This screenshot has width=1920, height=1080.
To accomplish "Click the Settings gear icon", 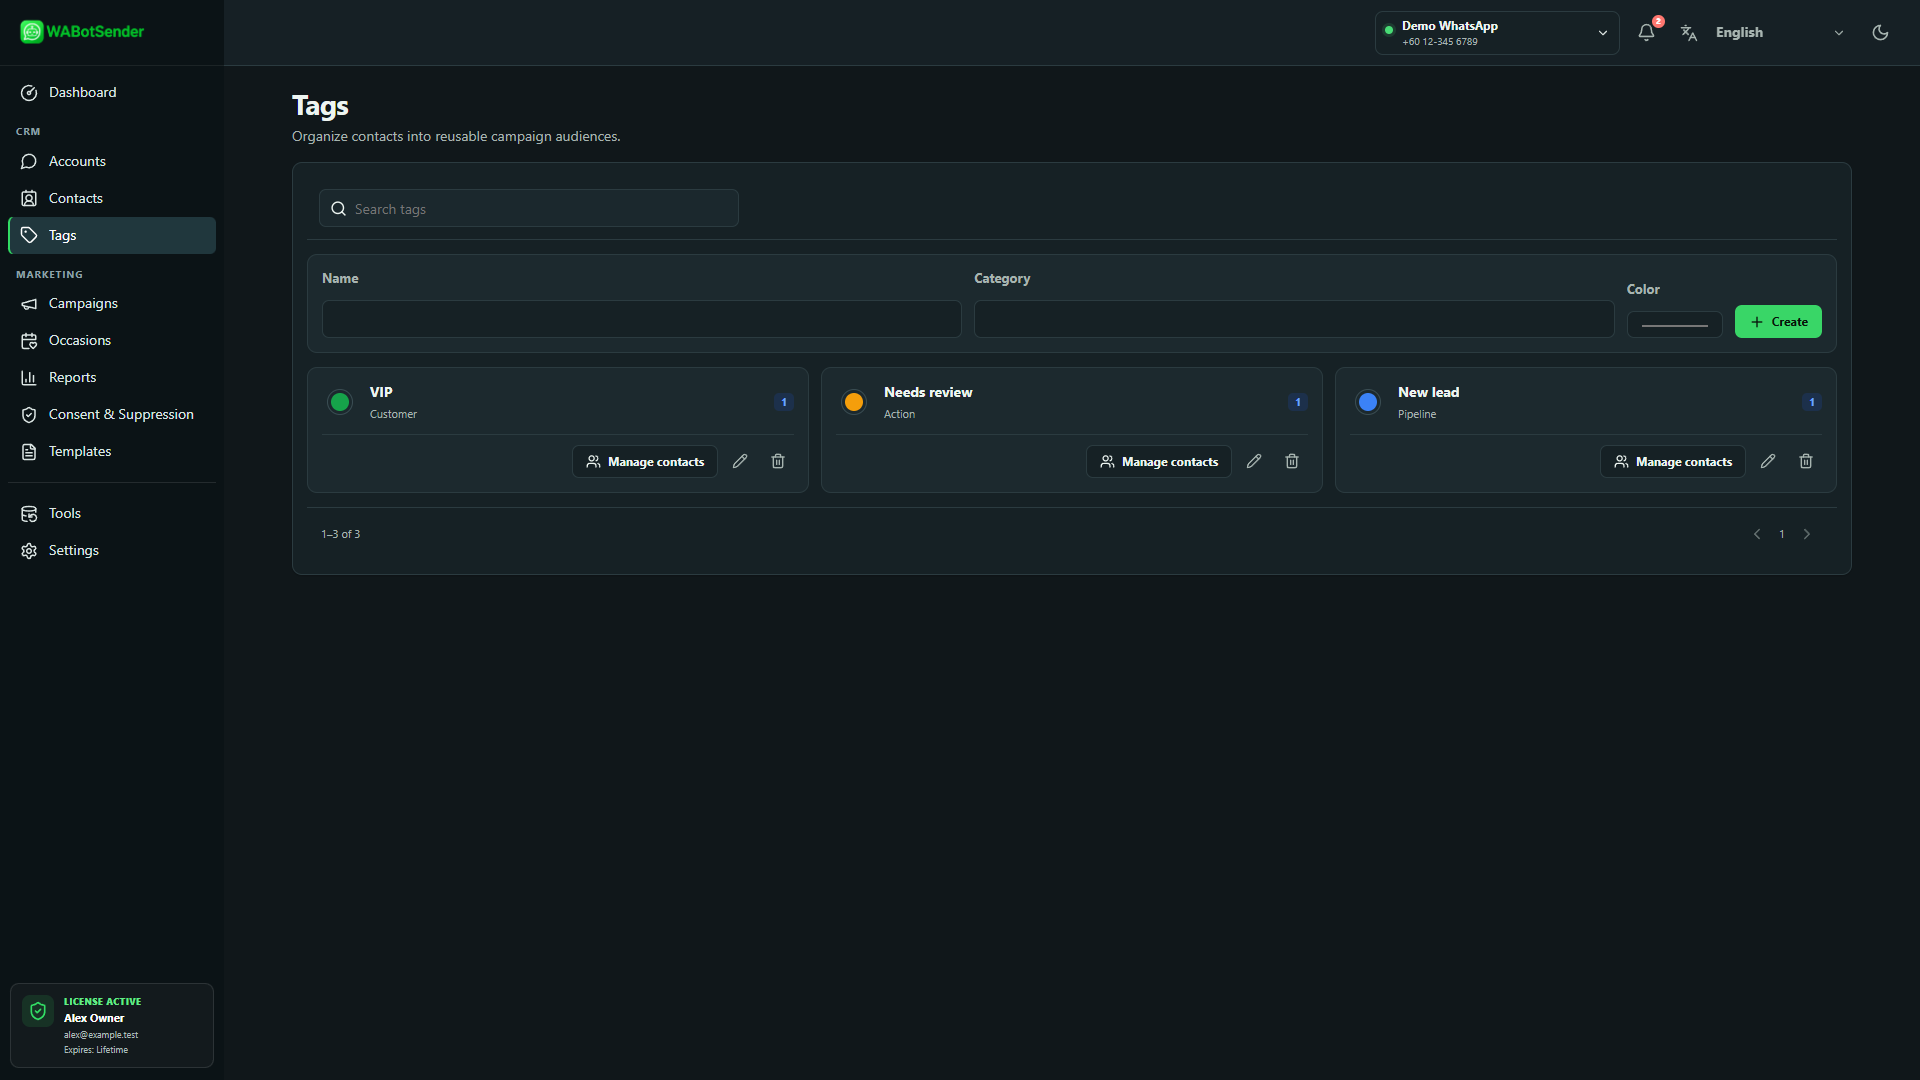I will (x=29, y=551).
